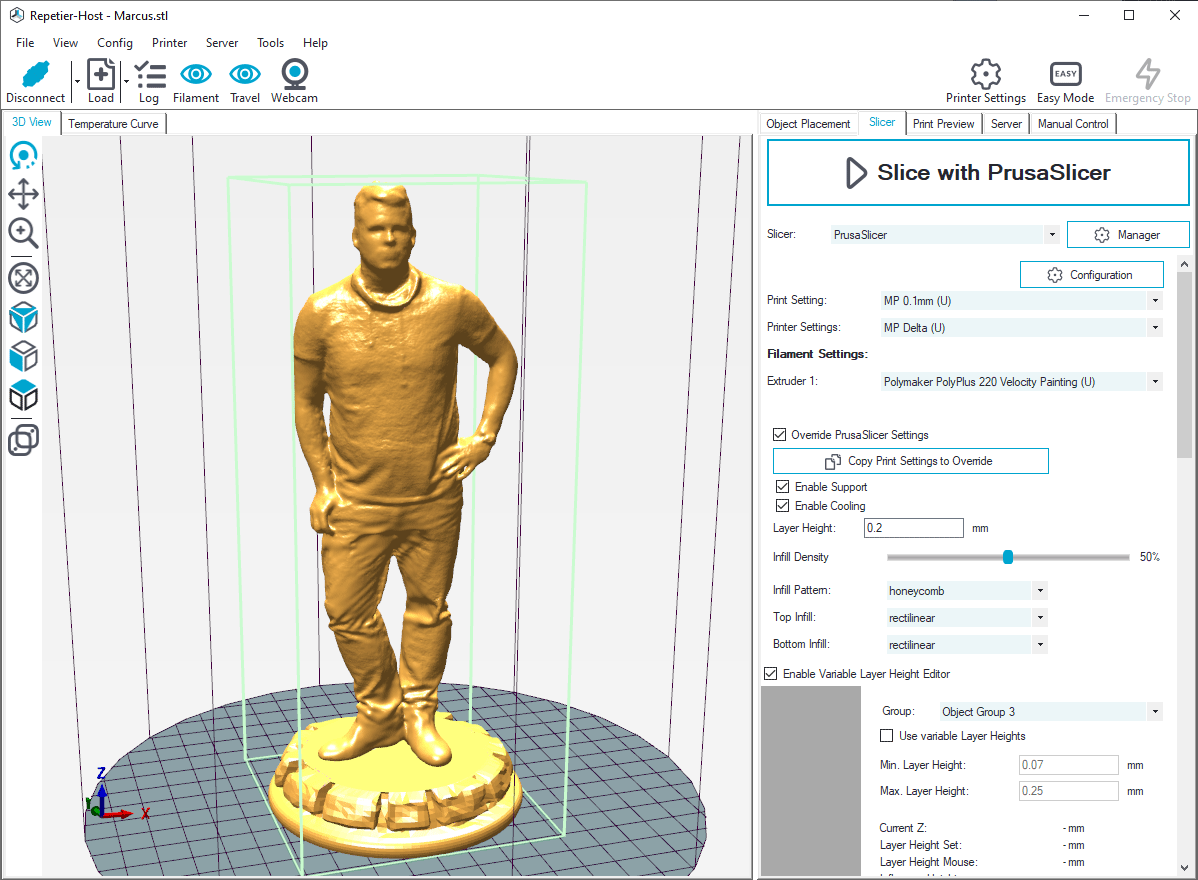Open the Infill Pattern dropdown
Screen dimensions: 1198x880
tap(1039, 590)
